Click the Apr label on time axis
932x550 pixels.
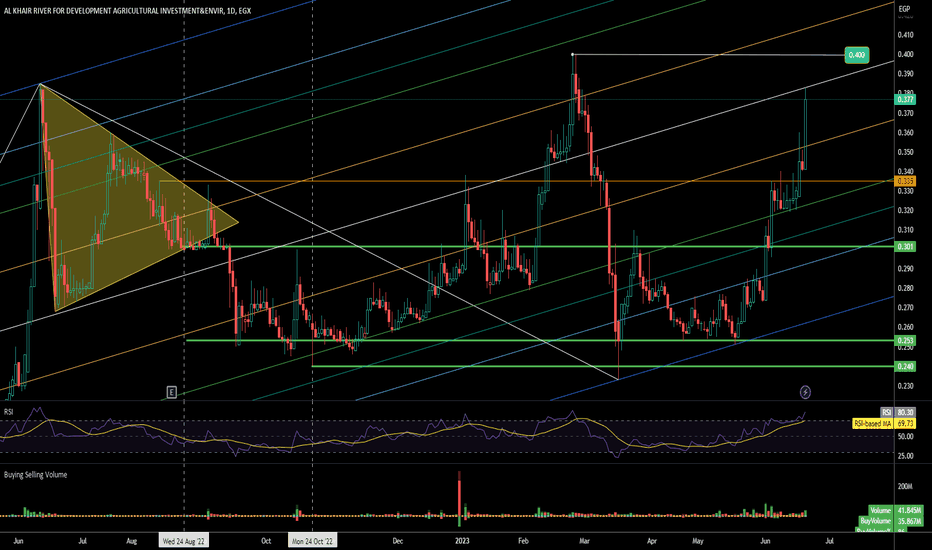tap(652, 541)
